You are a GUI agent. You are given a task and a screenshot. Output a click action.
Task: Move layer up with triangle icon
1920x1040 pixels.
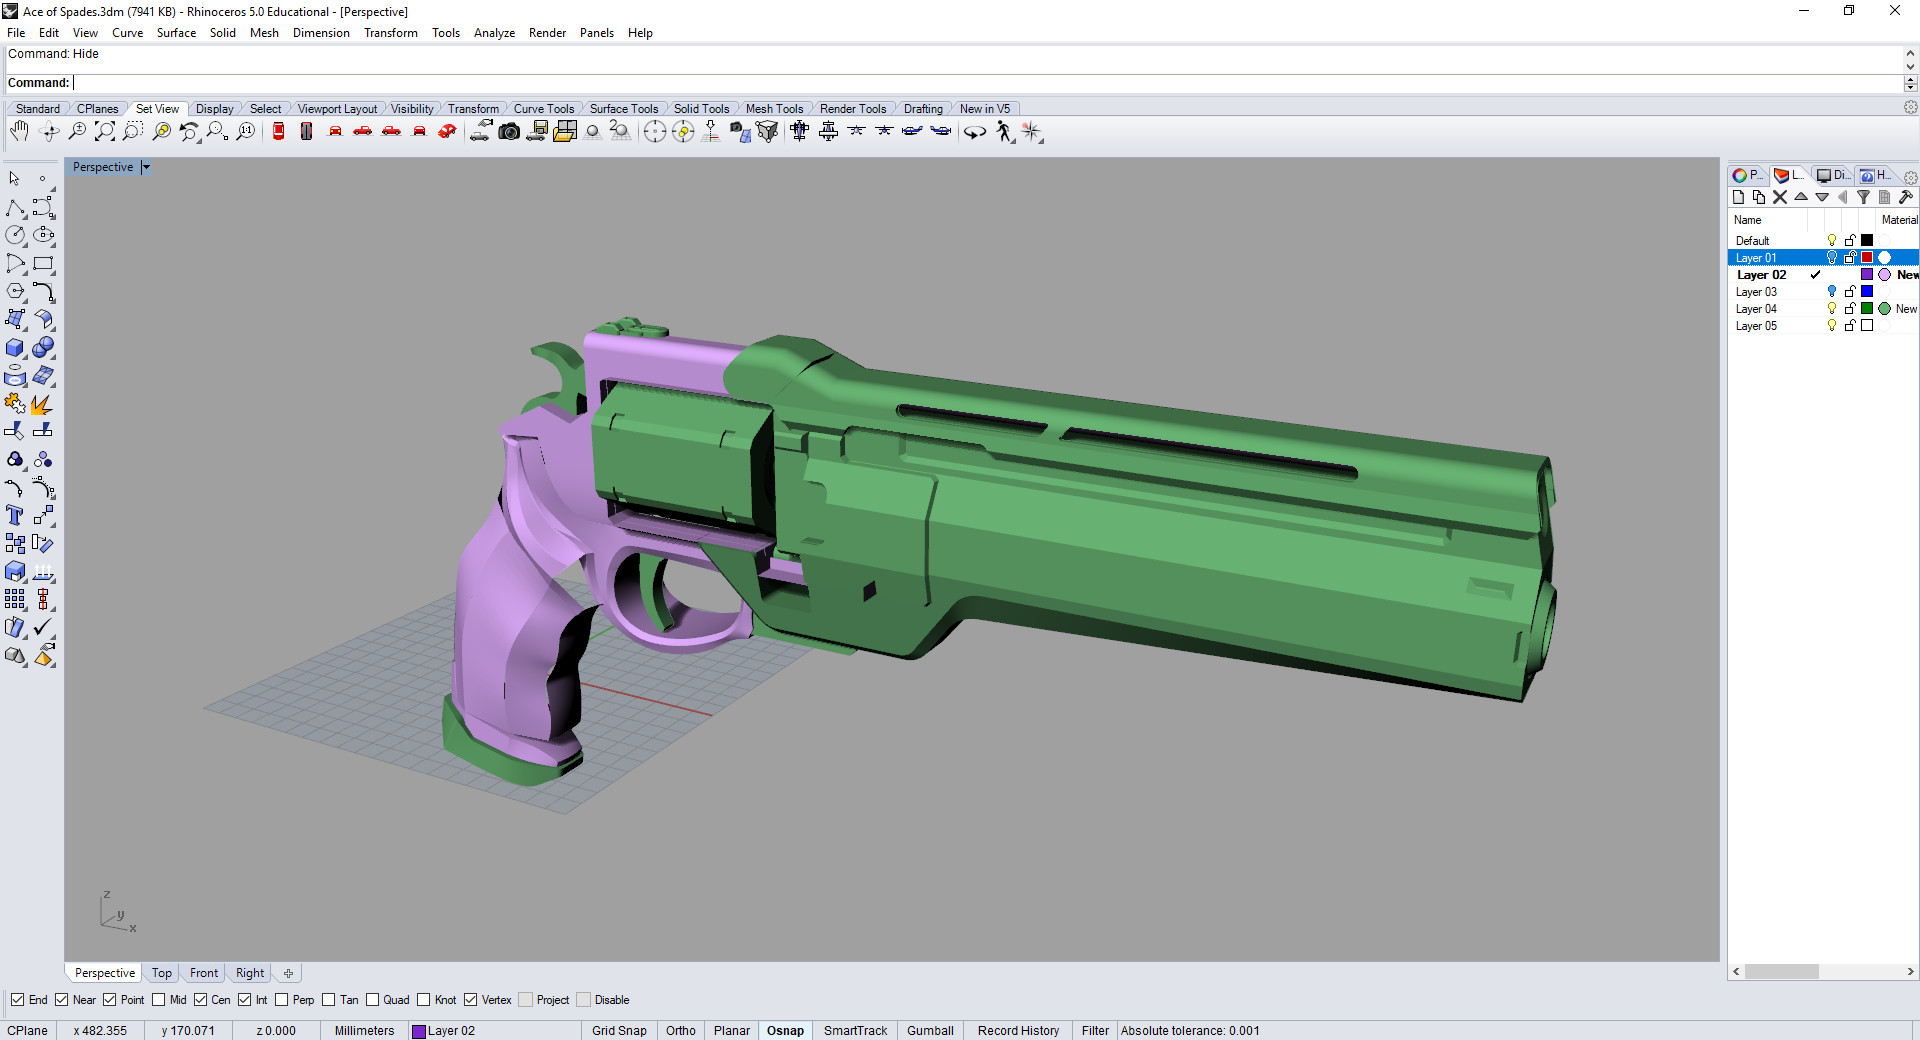1801,197
